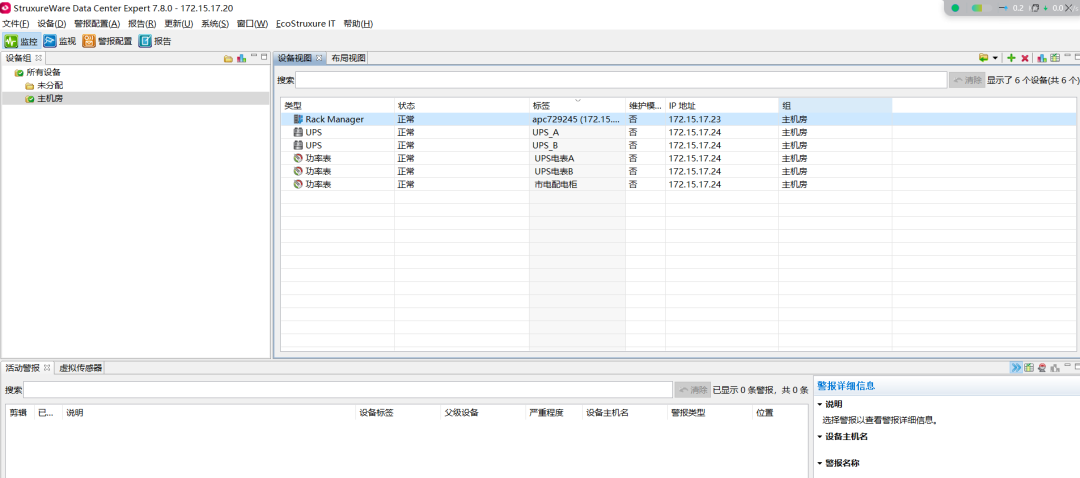Click the bar chart icon in 设备组 panel
The height and width of the screenshot is (478, 1080).
click(x=241, y=59)
